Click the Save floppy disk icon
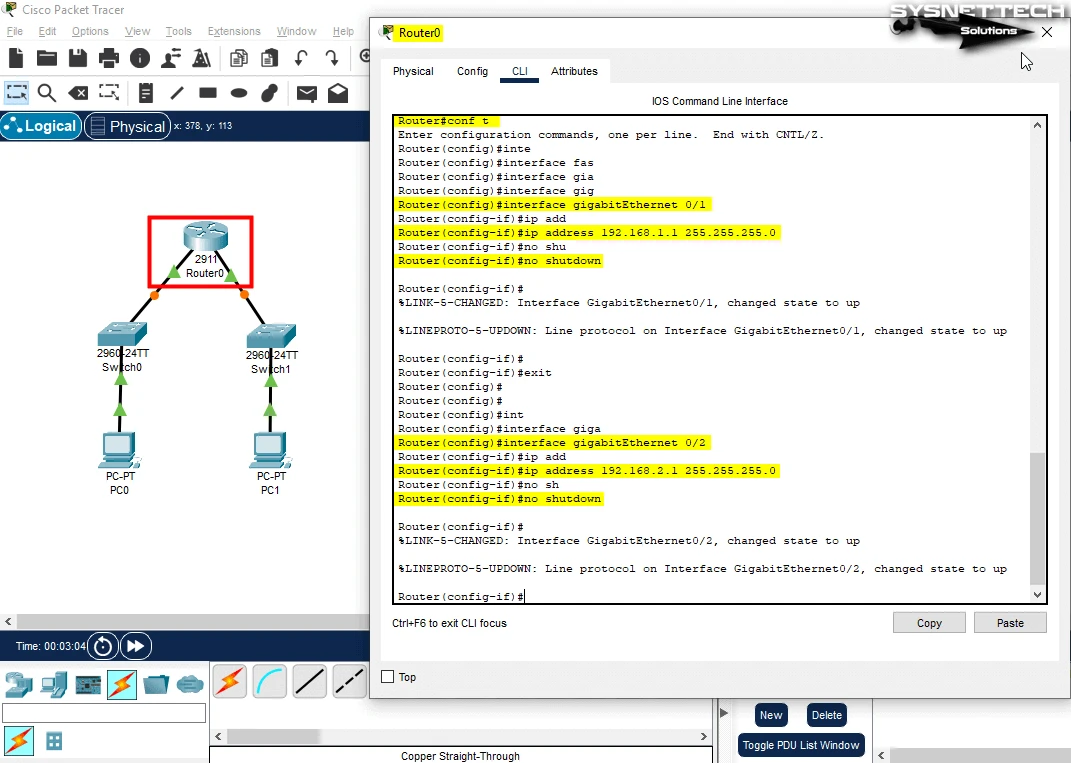The width and height of the screenshot is (1071, 763). [x=77, y=58]
